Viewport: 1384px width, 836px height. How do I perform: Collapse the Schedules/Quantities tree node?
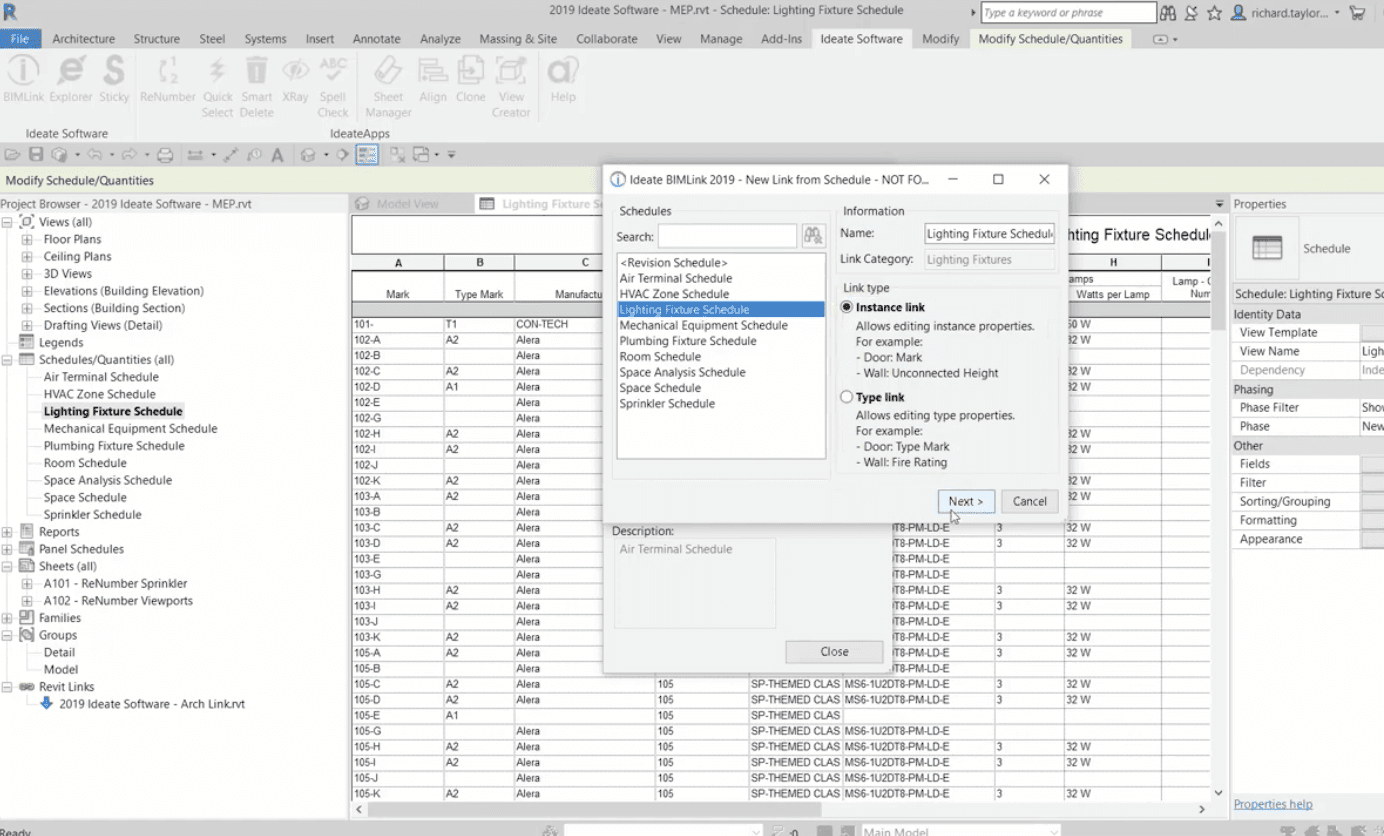coord(8,360)
